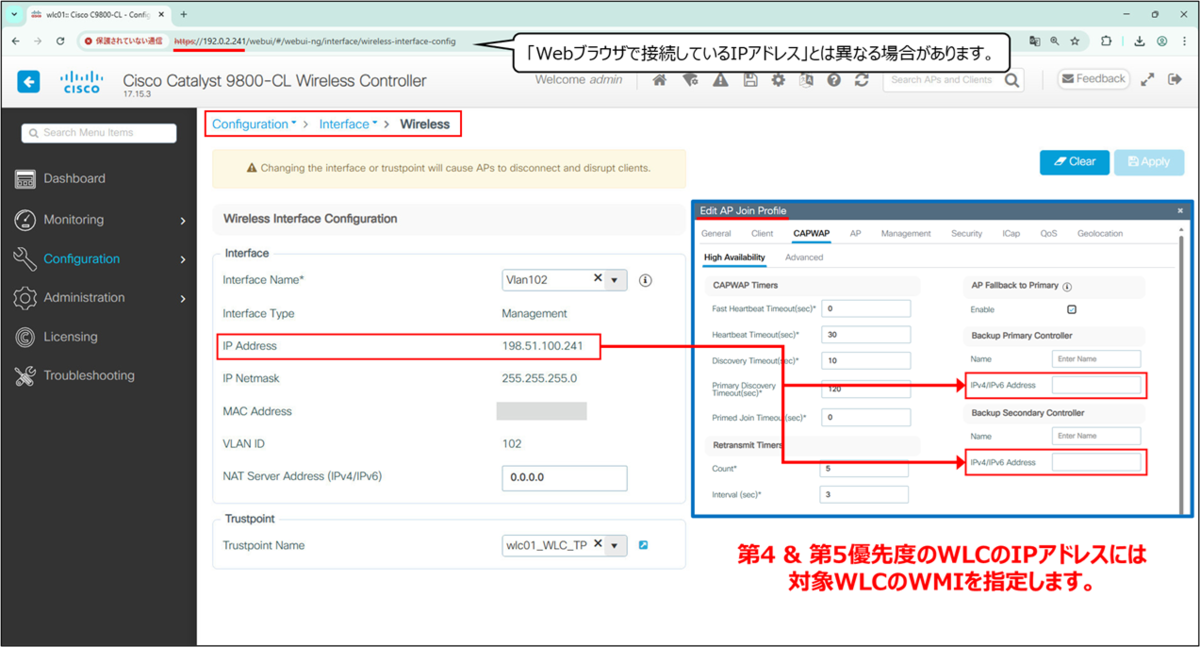The image size is (1200, 647).
Task: Click the Search Menu Items field
Action: click(x=99, y=133)
